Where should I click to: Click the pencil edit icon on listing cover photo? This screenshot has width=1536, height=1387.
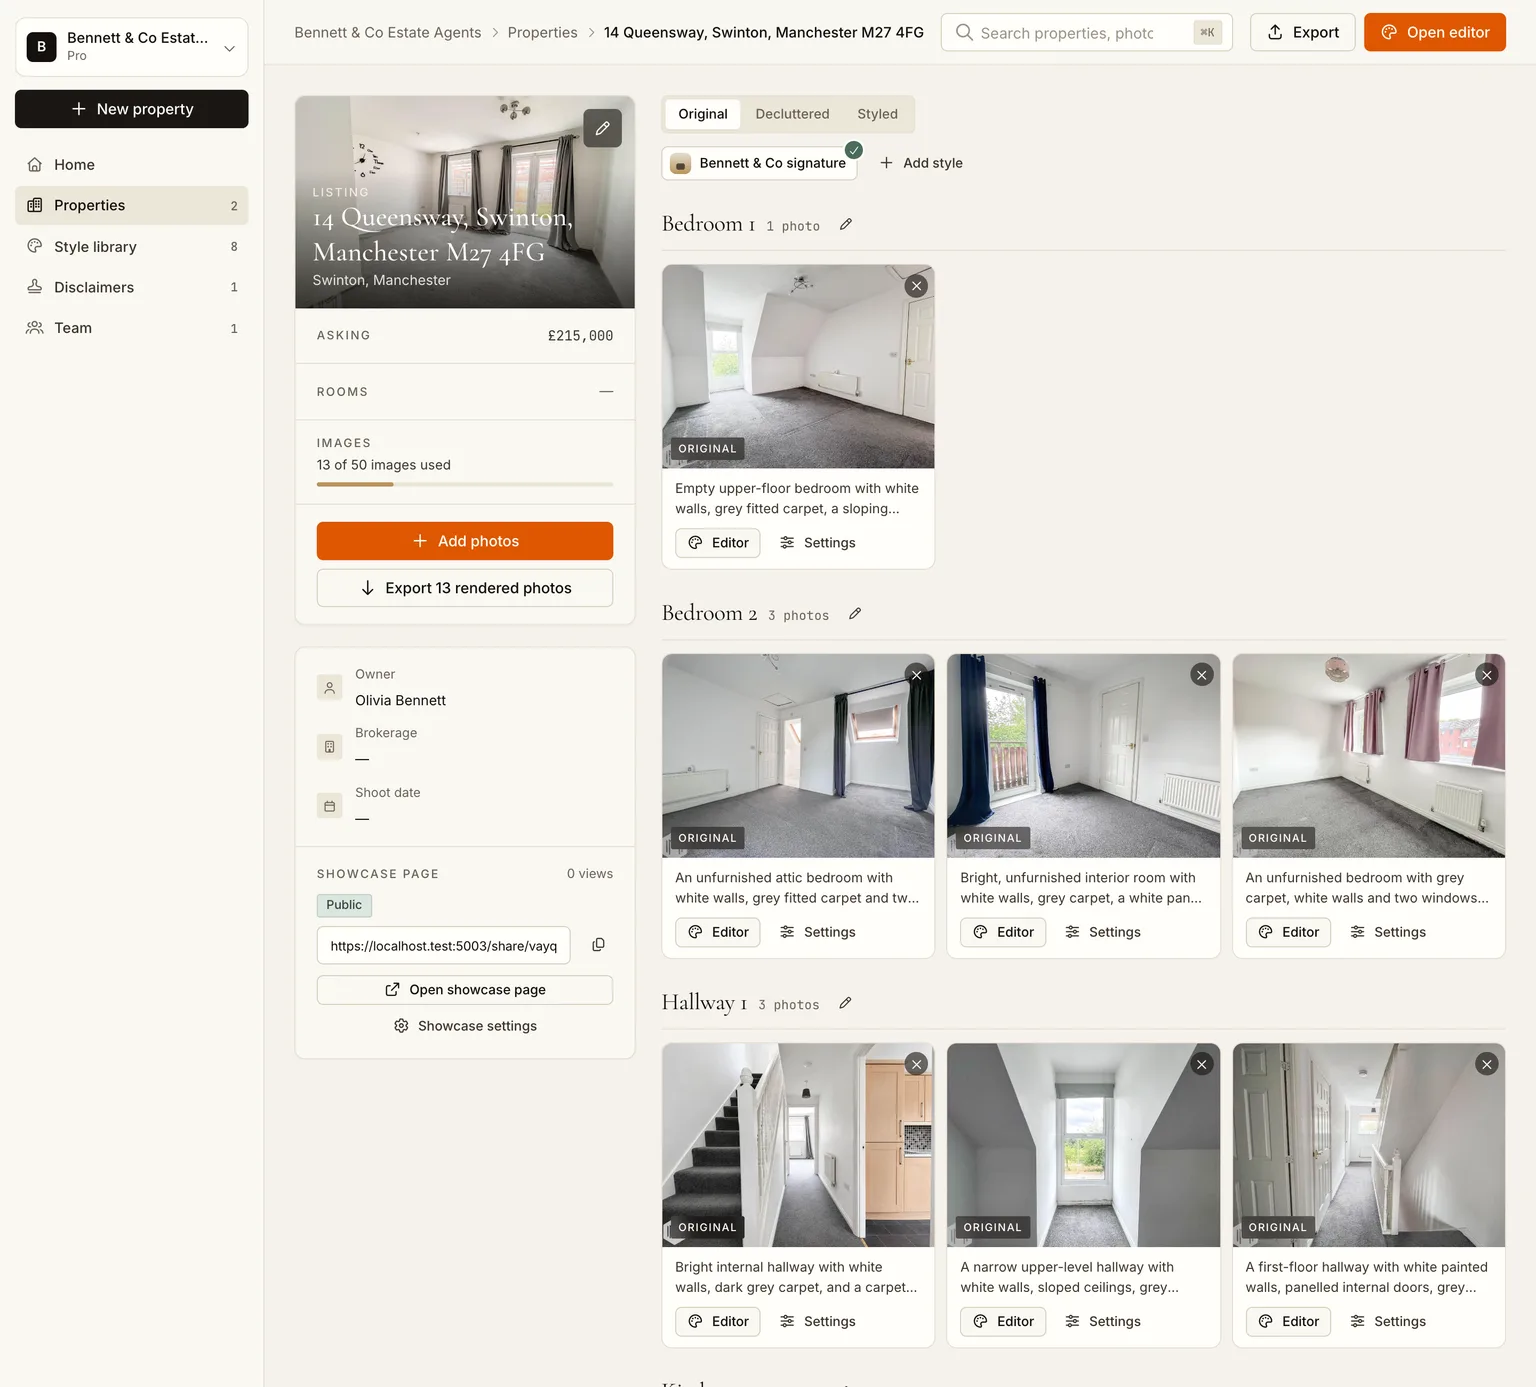602,128
